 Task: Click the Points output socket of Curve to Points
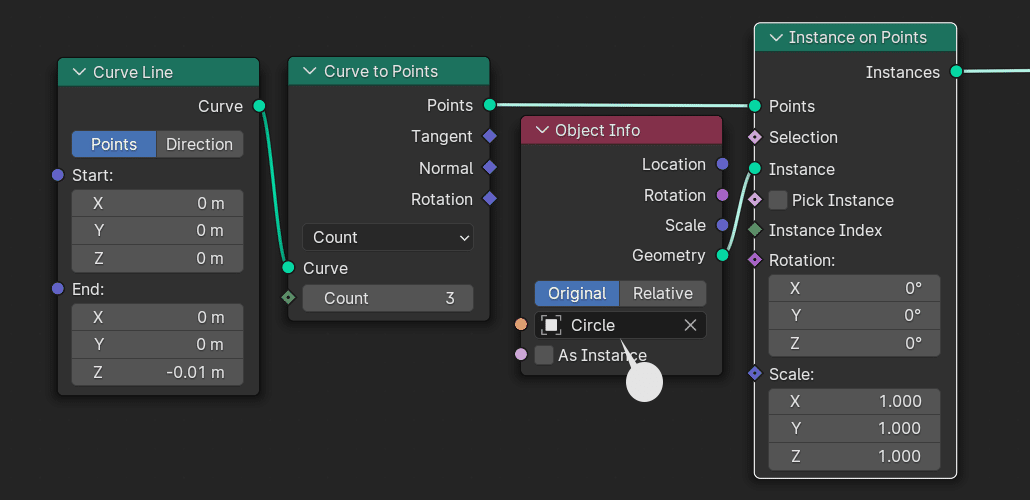pos(489,104)
